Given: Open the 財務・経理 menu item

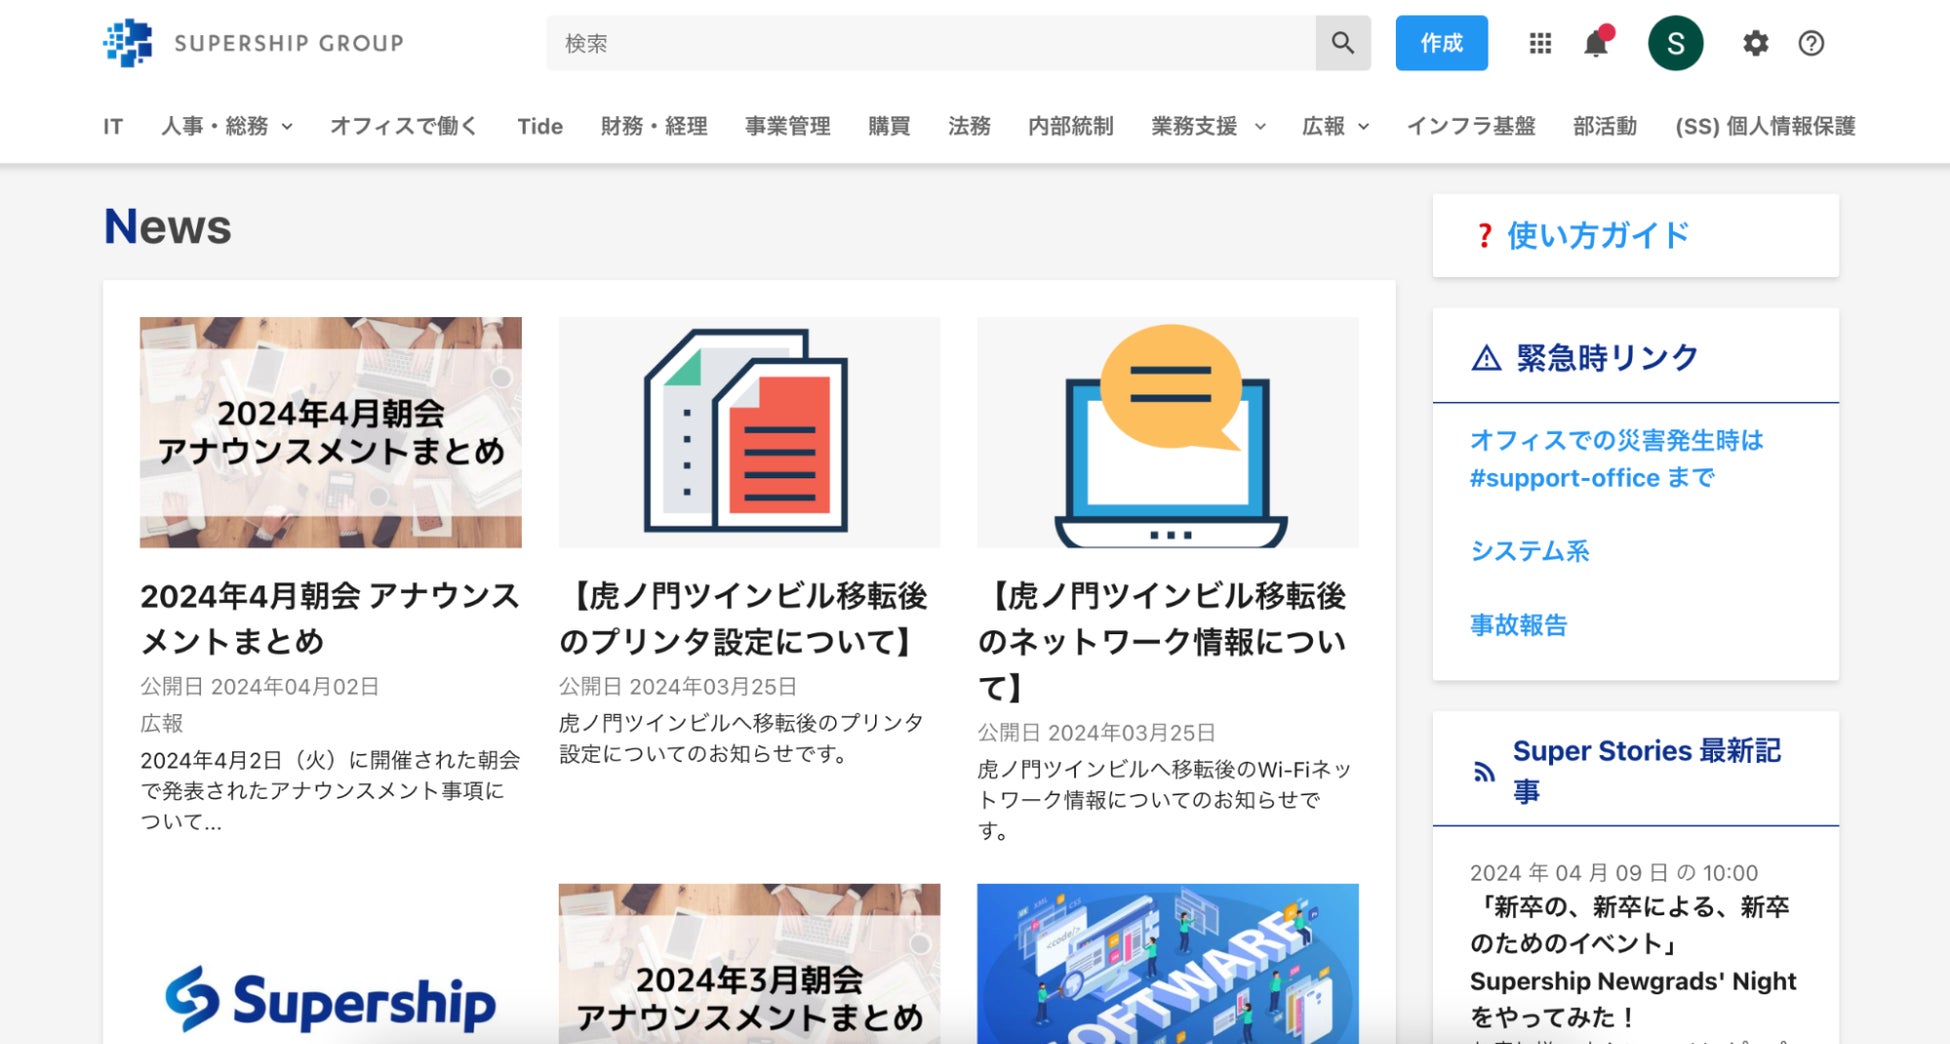Looking at the screenshot, I should point(654,126).
